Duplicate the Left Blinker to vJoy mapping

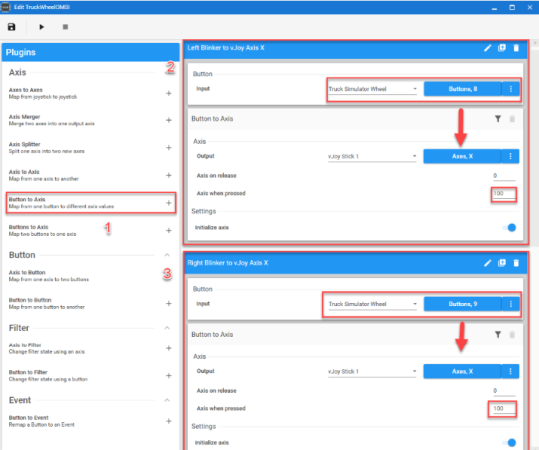[502, 48]
